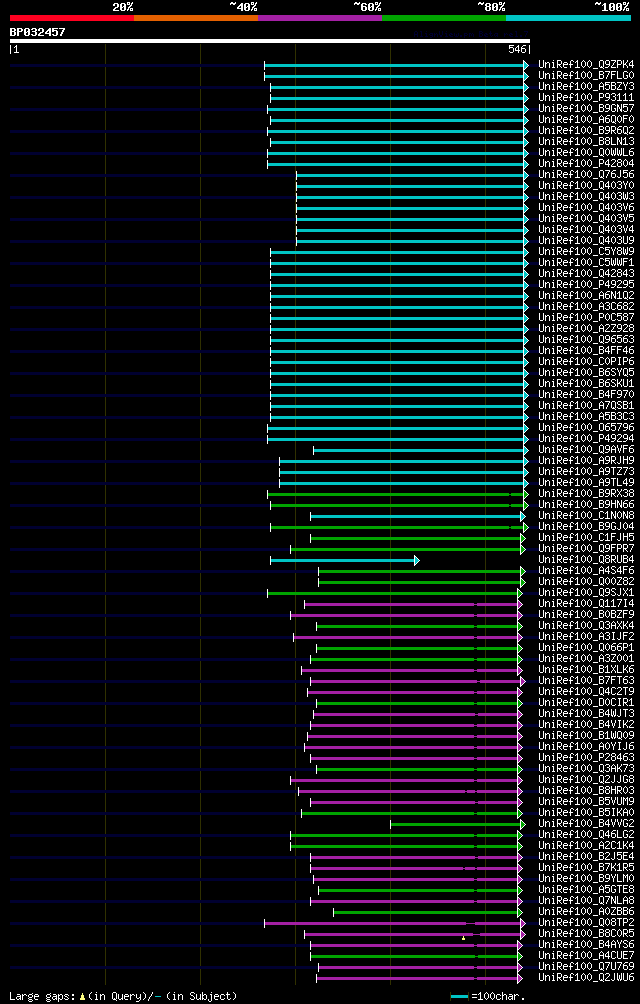
Task: Select the UniRef100_Q76J56 label
Action: pos(586,175)
